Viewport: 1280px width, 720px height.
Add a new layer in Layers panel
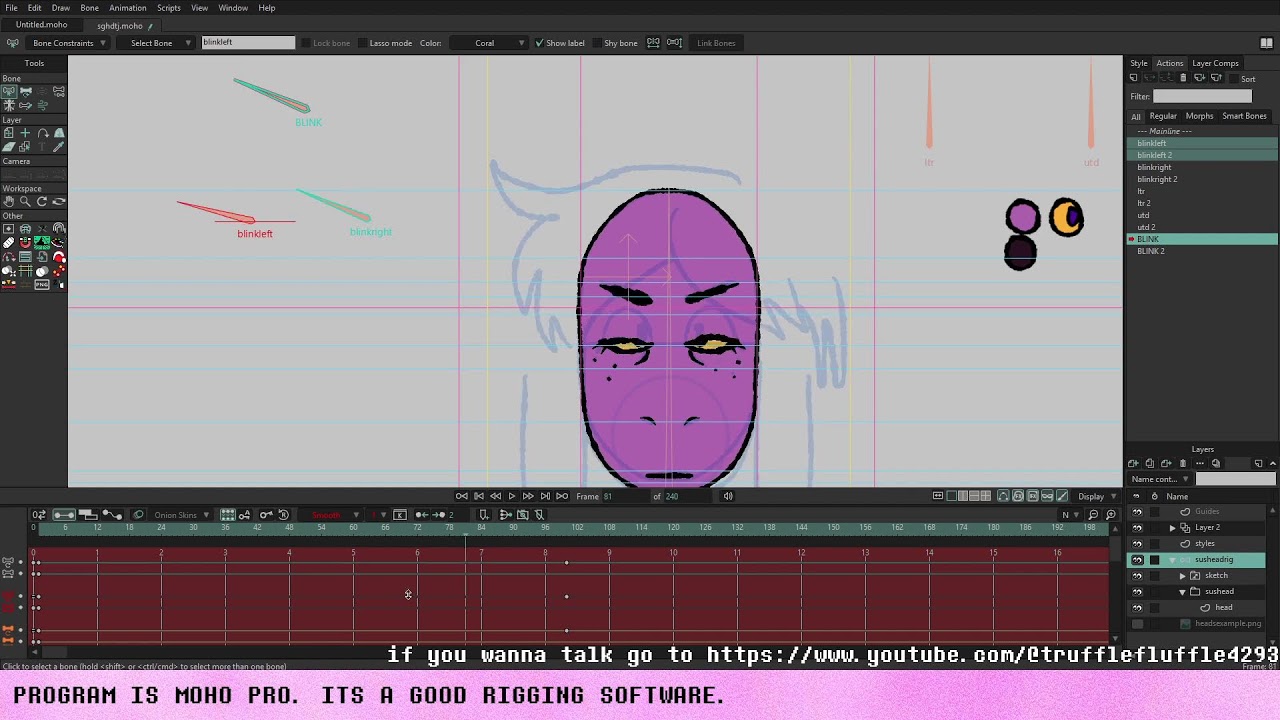pyautogui.click(x=1133, y=463)
